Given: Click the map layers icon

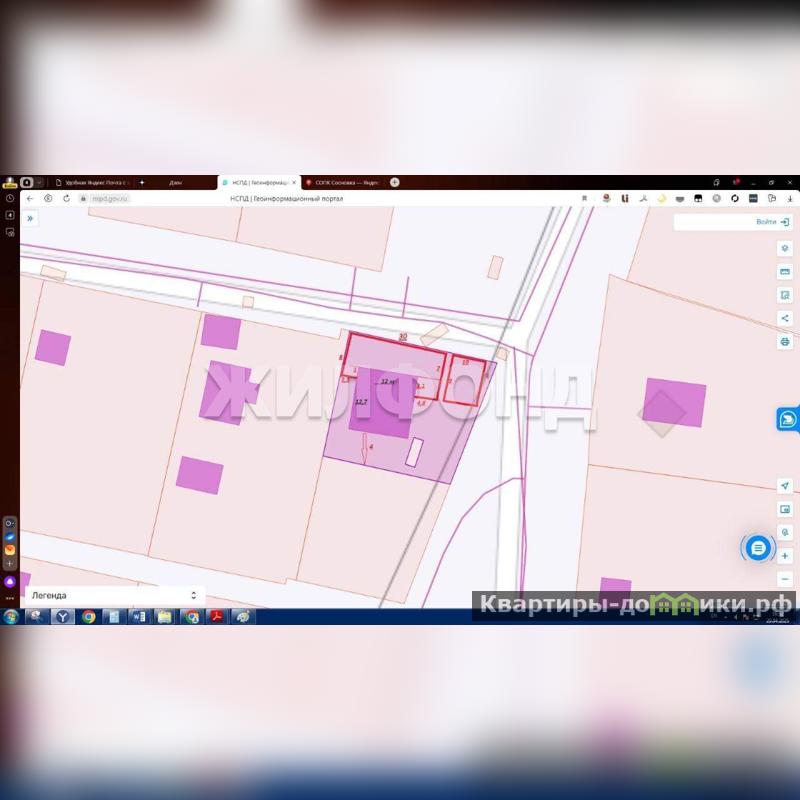Looking at the screenshot, I should point(785,248).
